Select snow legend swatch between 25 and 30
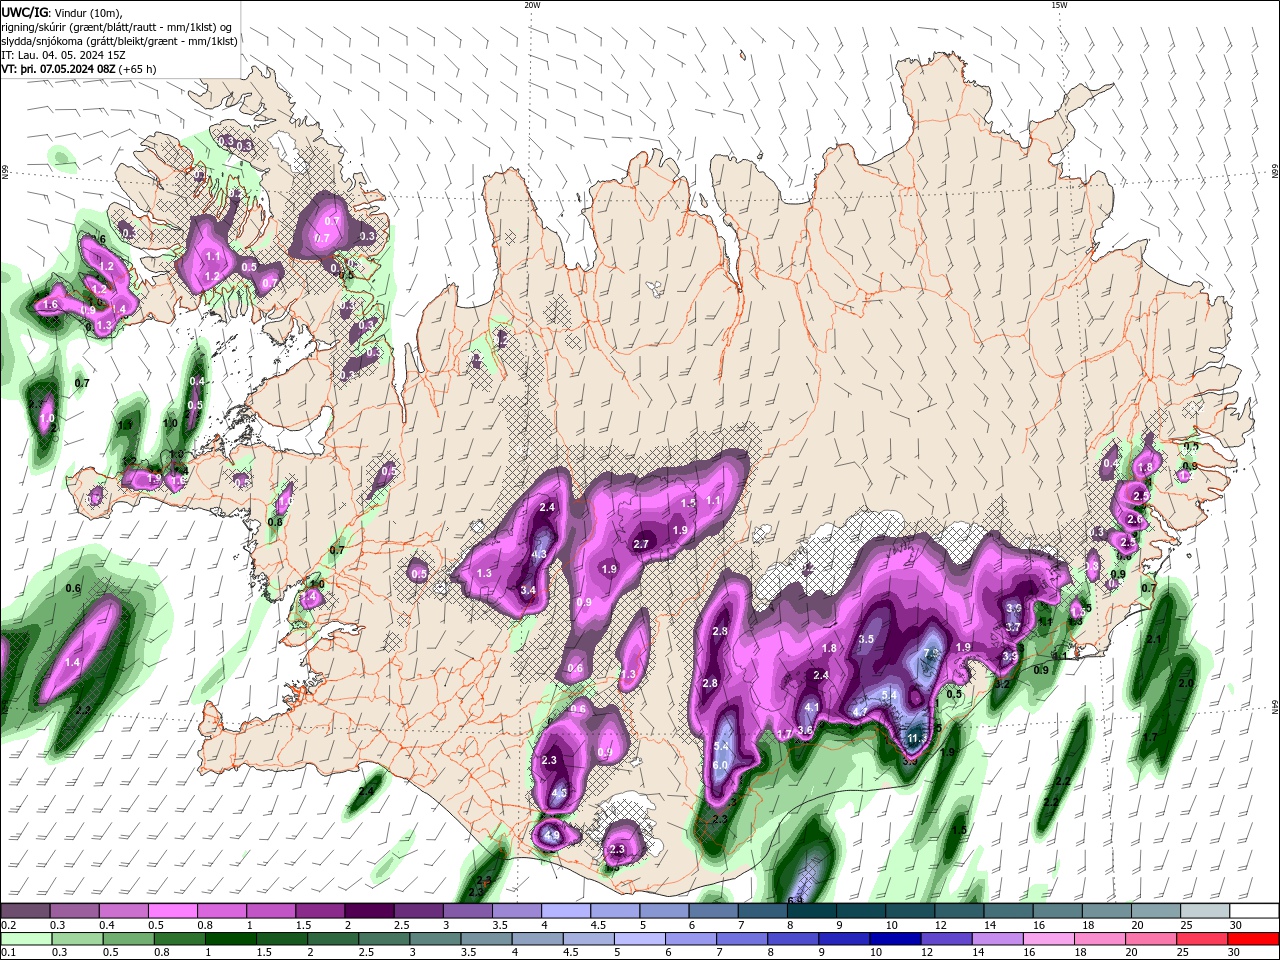The image size is (1280, 960). 1206,911
